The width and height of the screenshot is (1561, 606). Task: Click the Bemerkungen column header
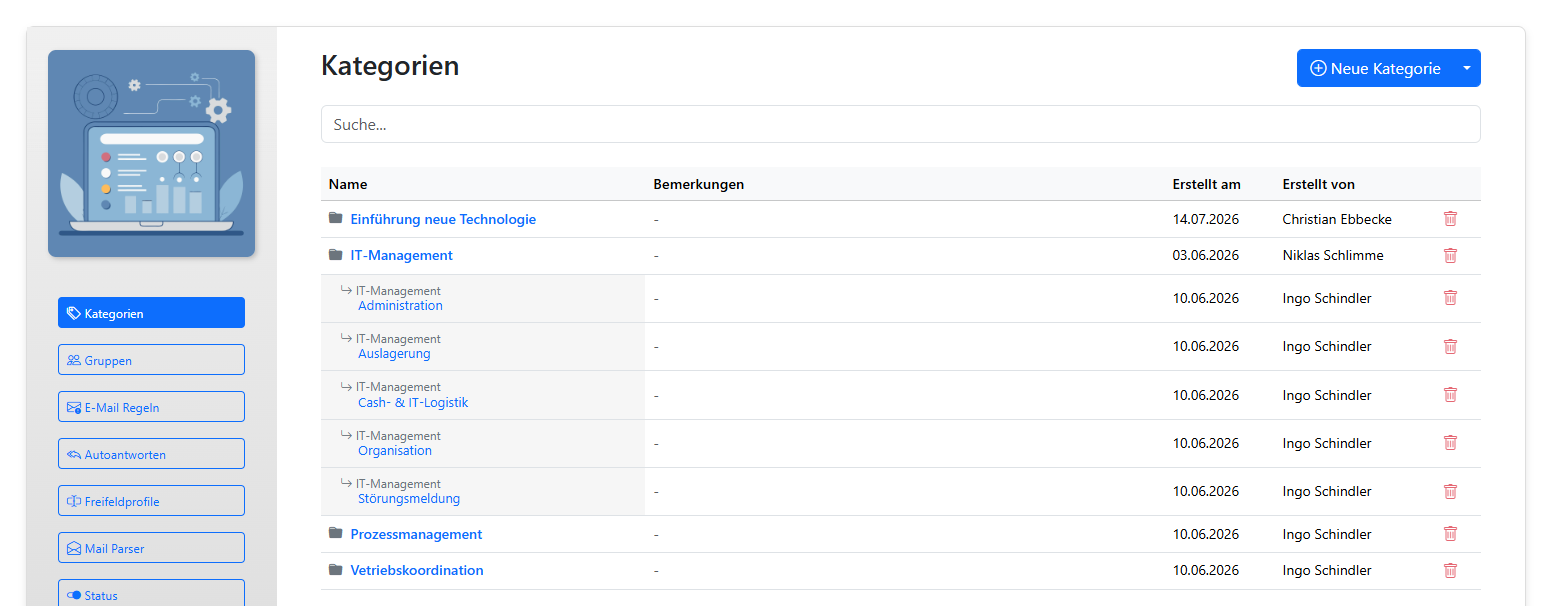pyautogui.click(x=699, y=184)
